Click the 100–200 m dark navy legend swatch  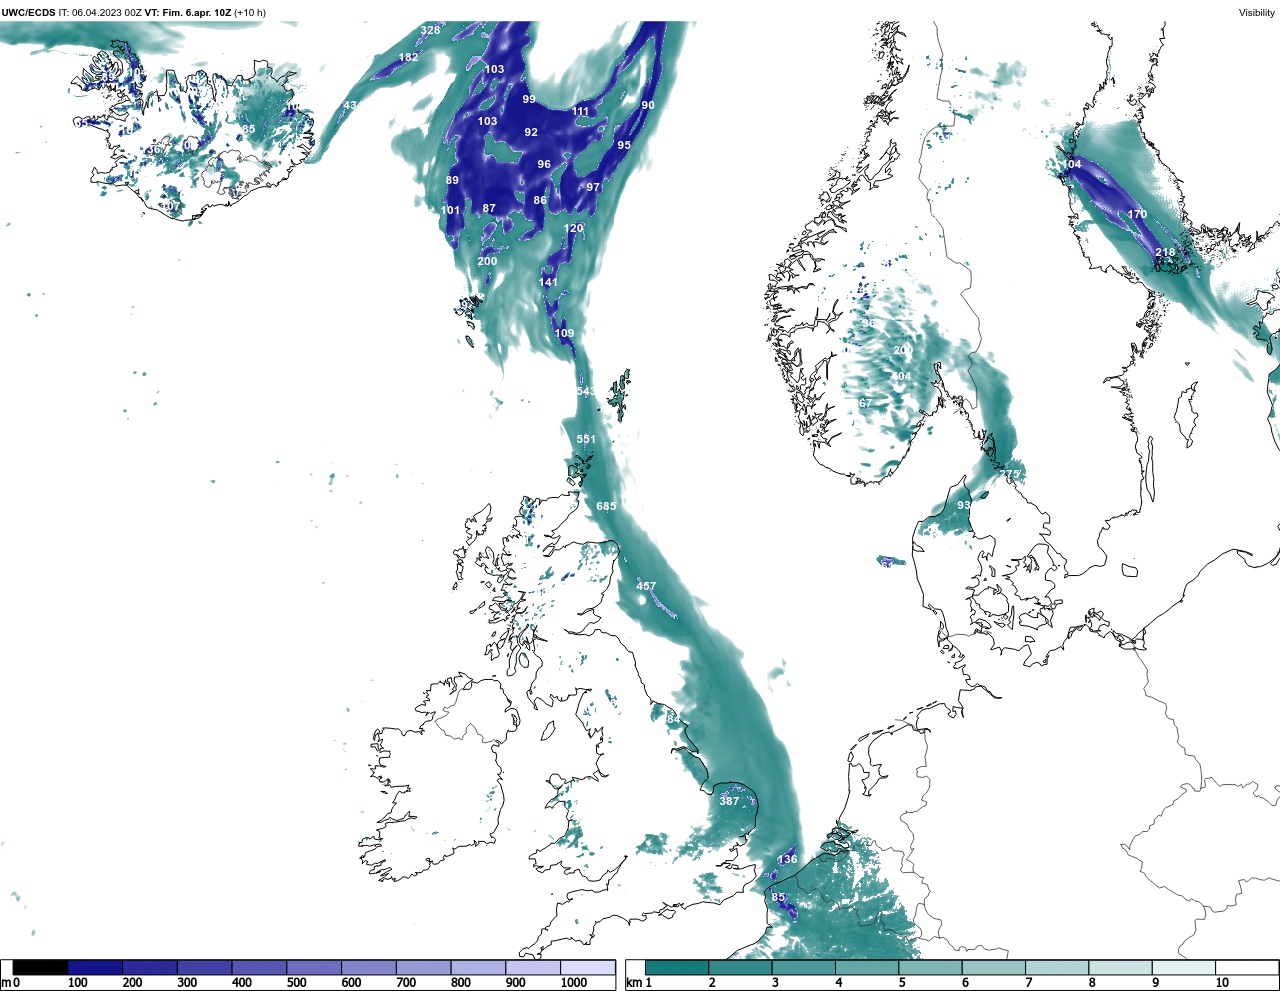[96, 968]
